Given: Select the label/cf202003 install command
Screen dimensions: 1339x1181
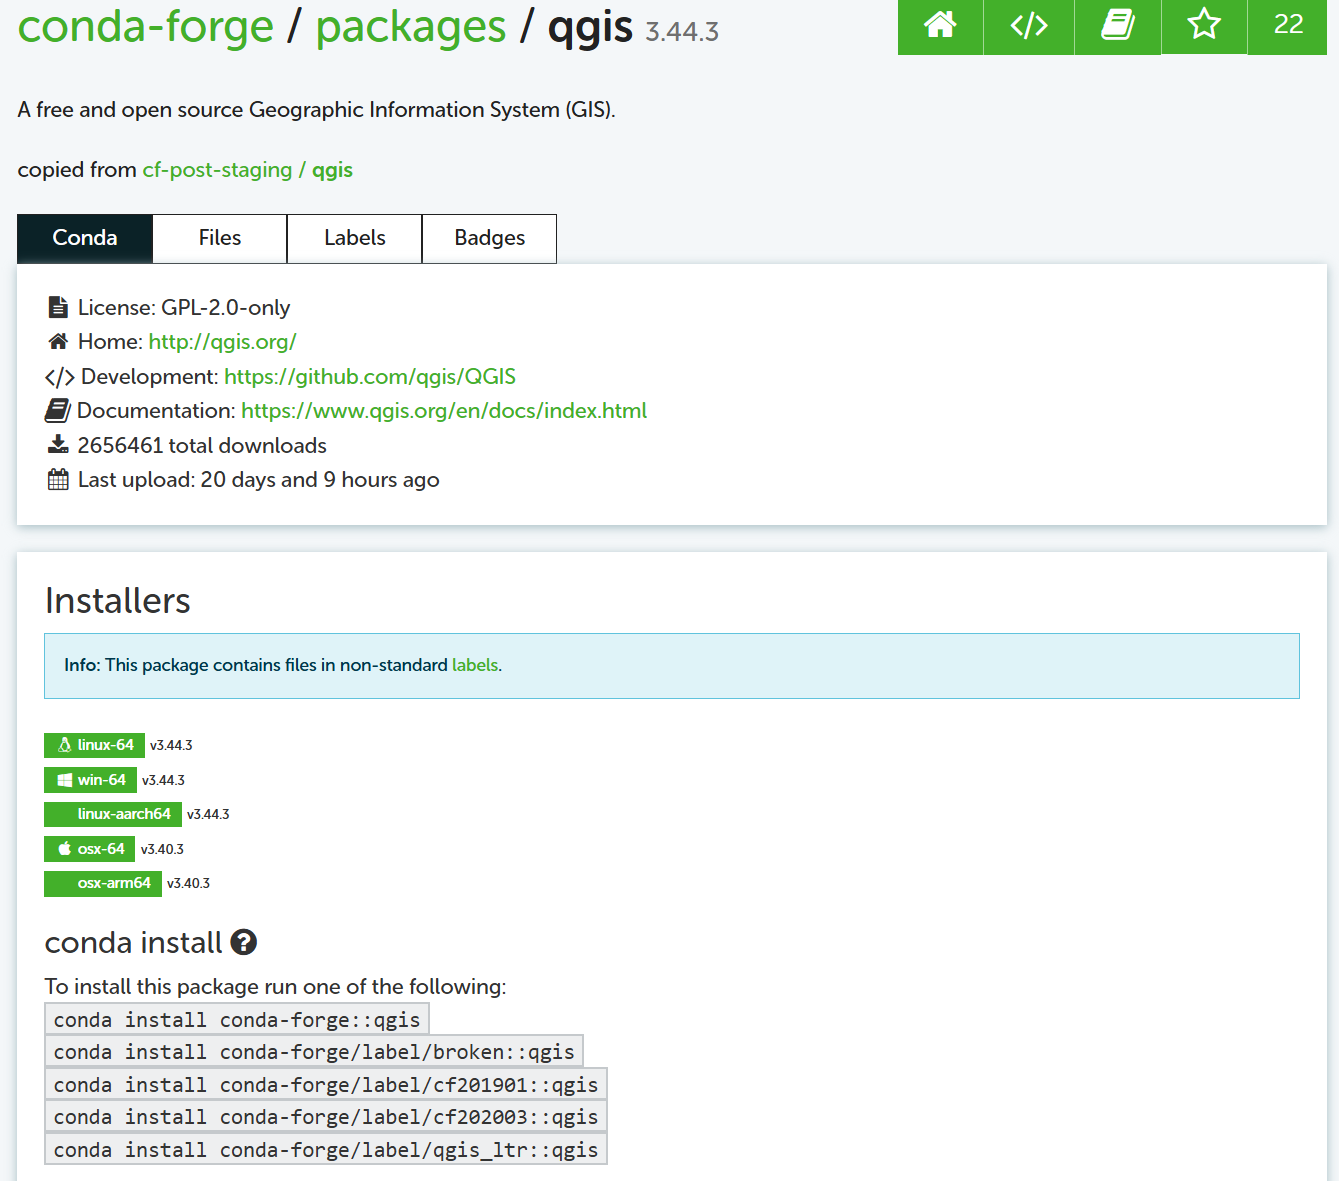Looking at the screenshot, I should point(326,1117).
